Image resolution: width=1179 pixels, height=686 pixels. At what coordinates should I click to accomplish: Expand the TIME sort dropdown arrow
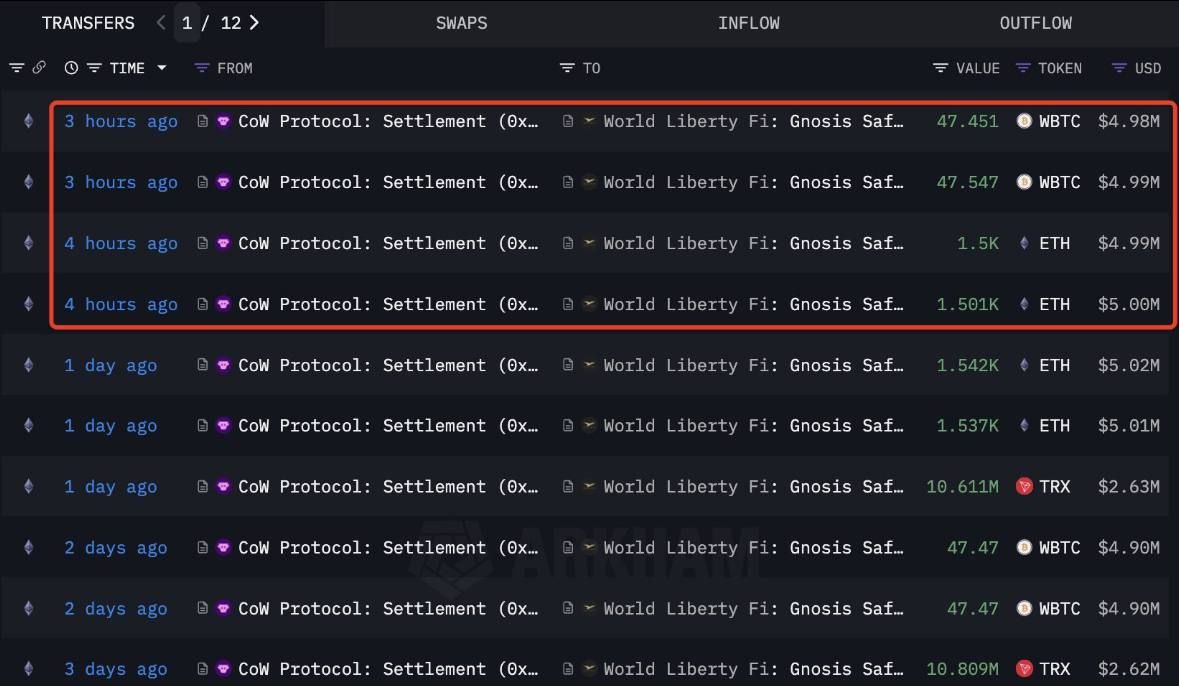click(x=162, y=68)
